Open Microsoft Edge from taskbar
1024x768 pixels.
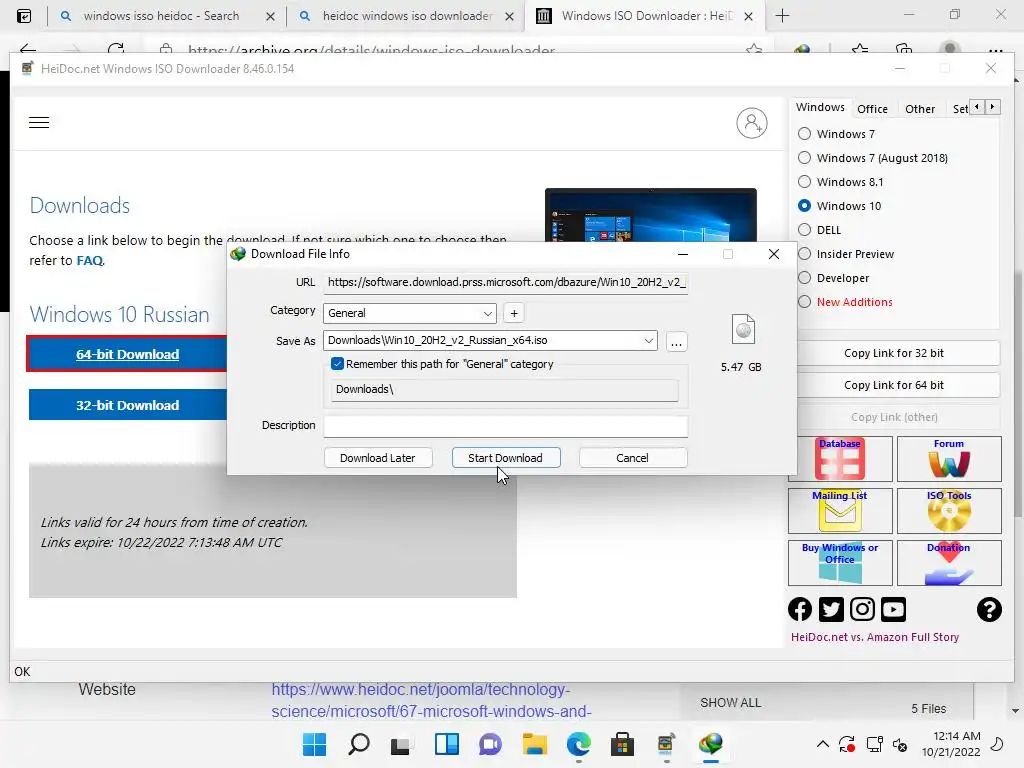click(579, 744)
